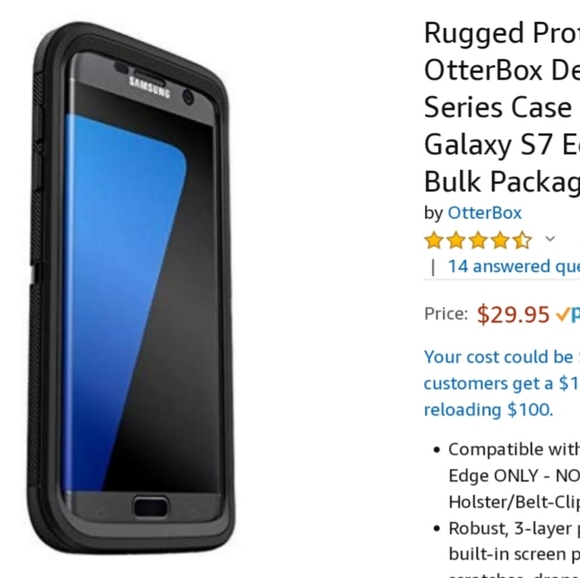Expand the rating breakdown chevron beside the stars
This screenshot has height=578, width=580.
(550, 239)
